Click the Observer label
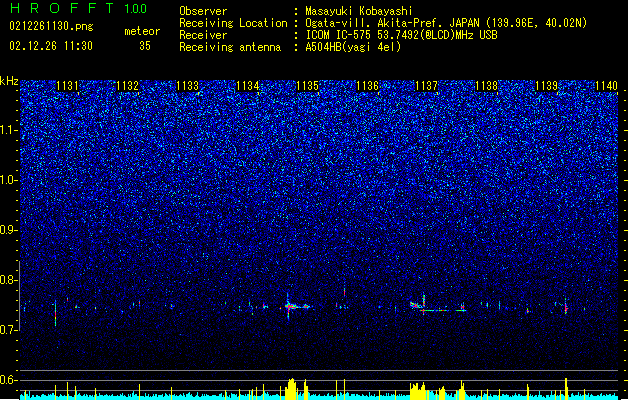629x400 pixels. pyautogui.click(x=203, y=11)
